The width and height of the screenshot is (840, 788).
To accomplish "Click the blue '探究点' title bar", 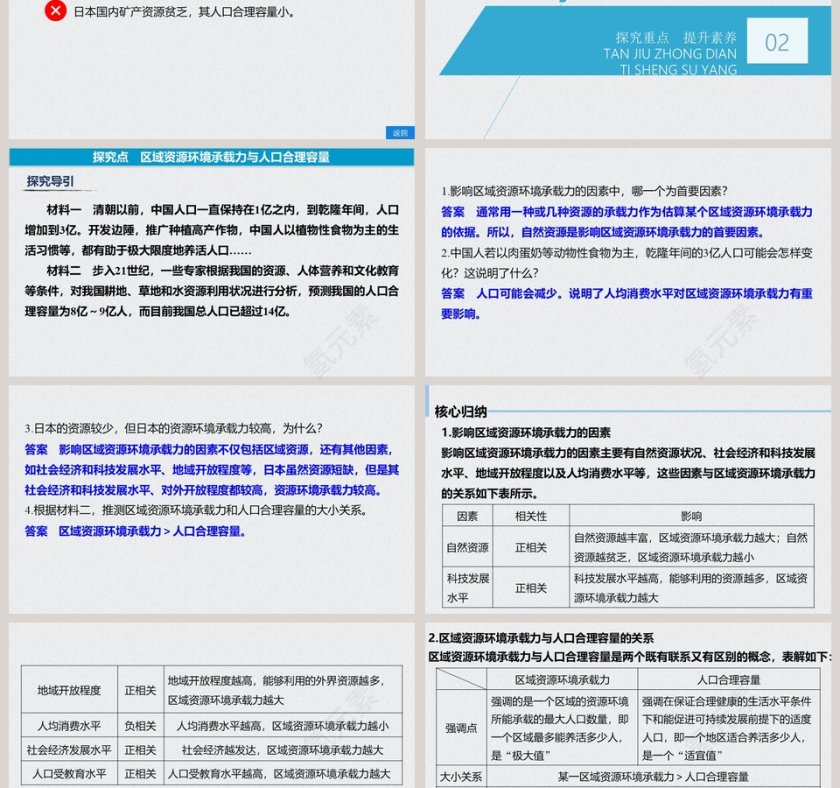I will click(211, 156).
